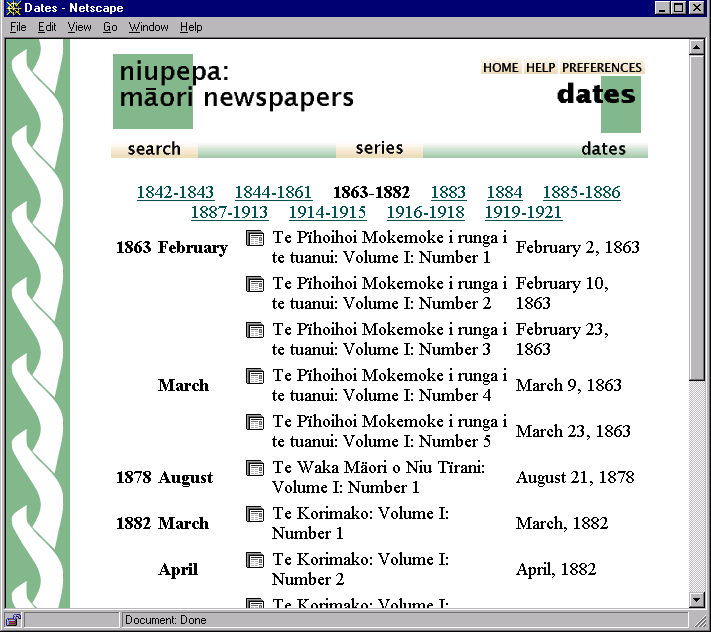Click the HOME button
711x632 pixels.
501,68
